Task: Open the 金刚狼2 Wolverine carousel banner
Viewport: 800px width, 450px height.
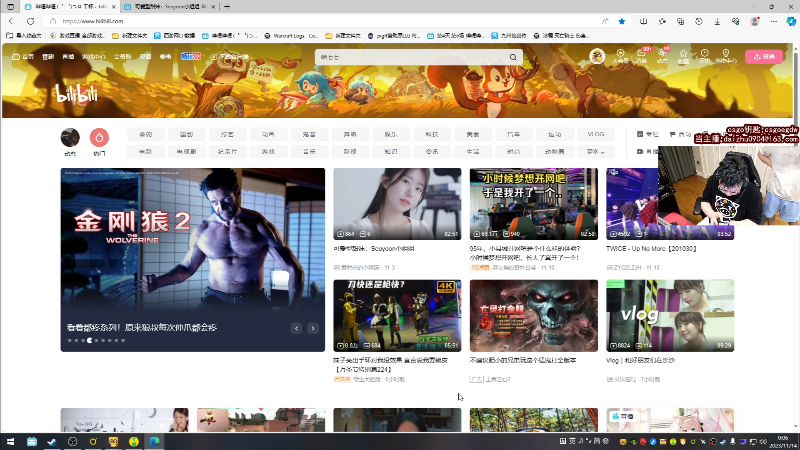Action: pos(192,260)
